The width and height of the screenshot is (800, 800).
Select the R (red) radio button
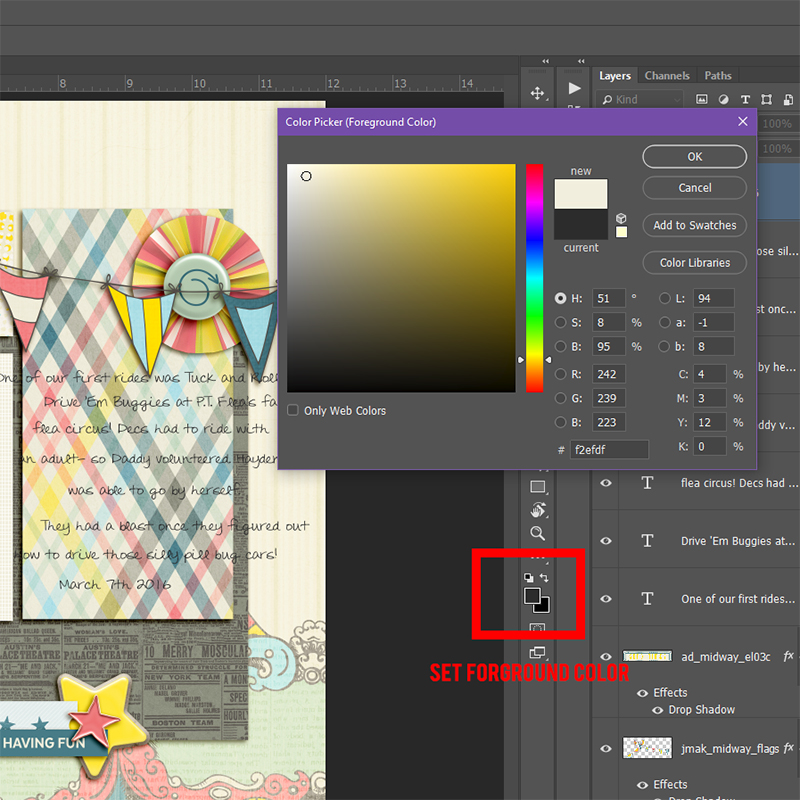560,374
